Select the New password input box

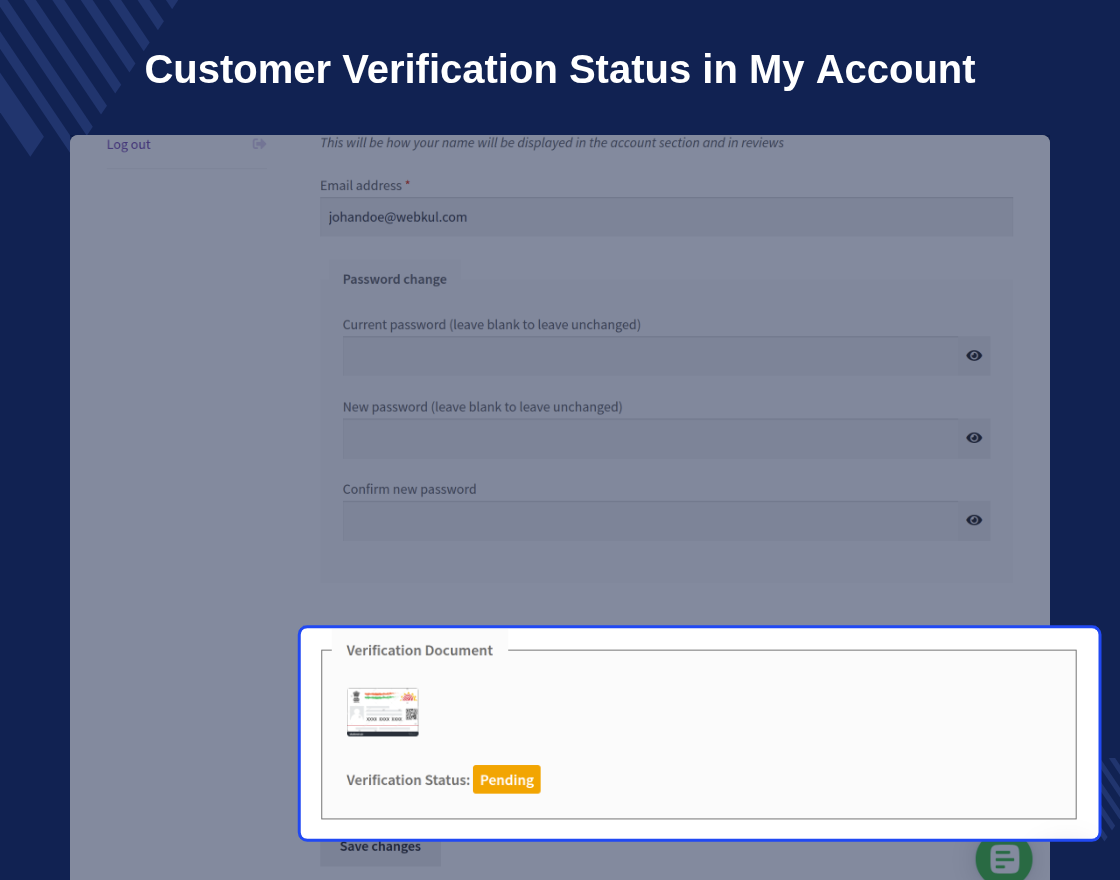[651, 438]
